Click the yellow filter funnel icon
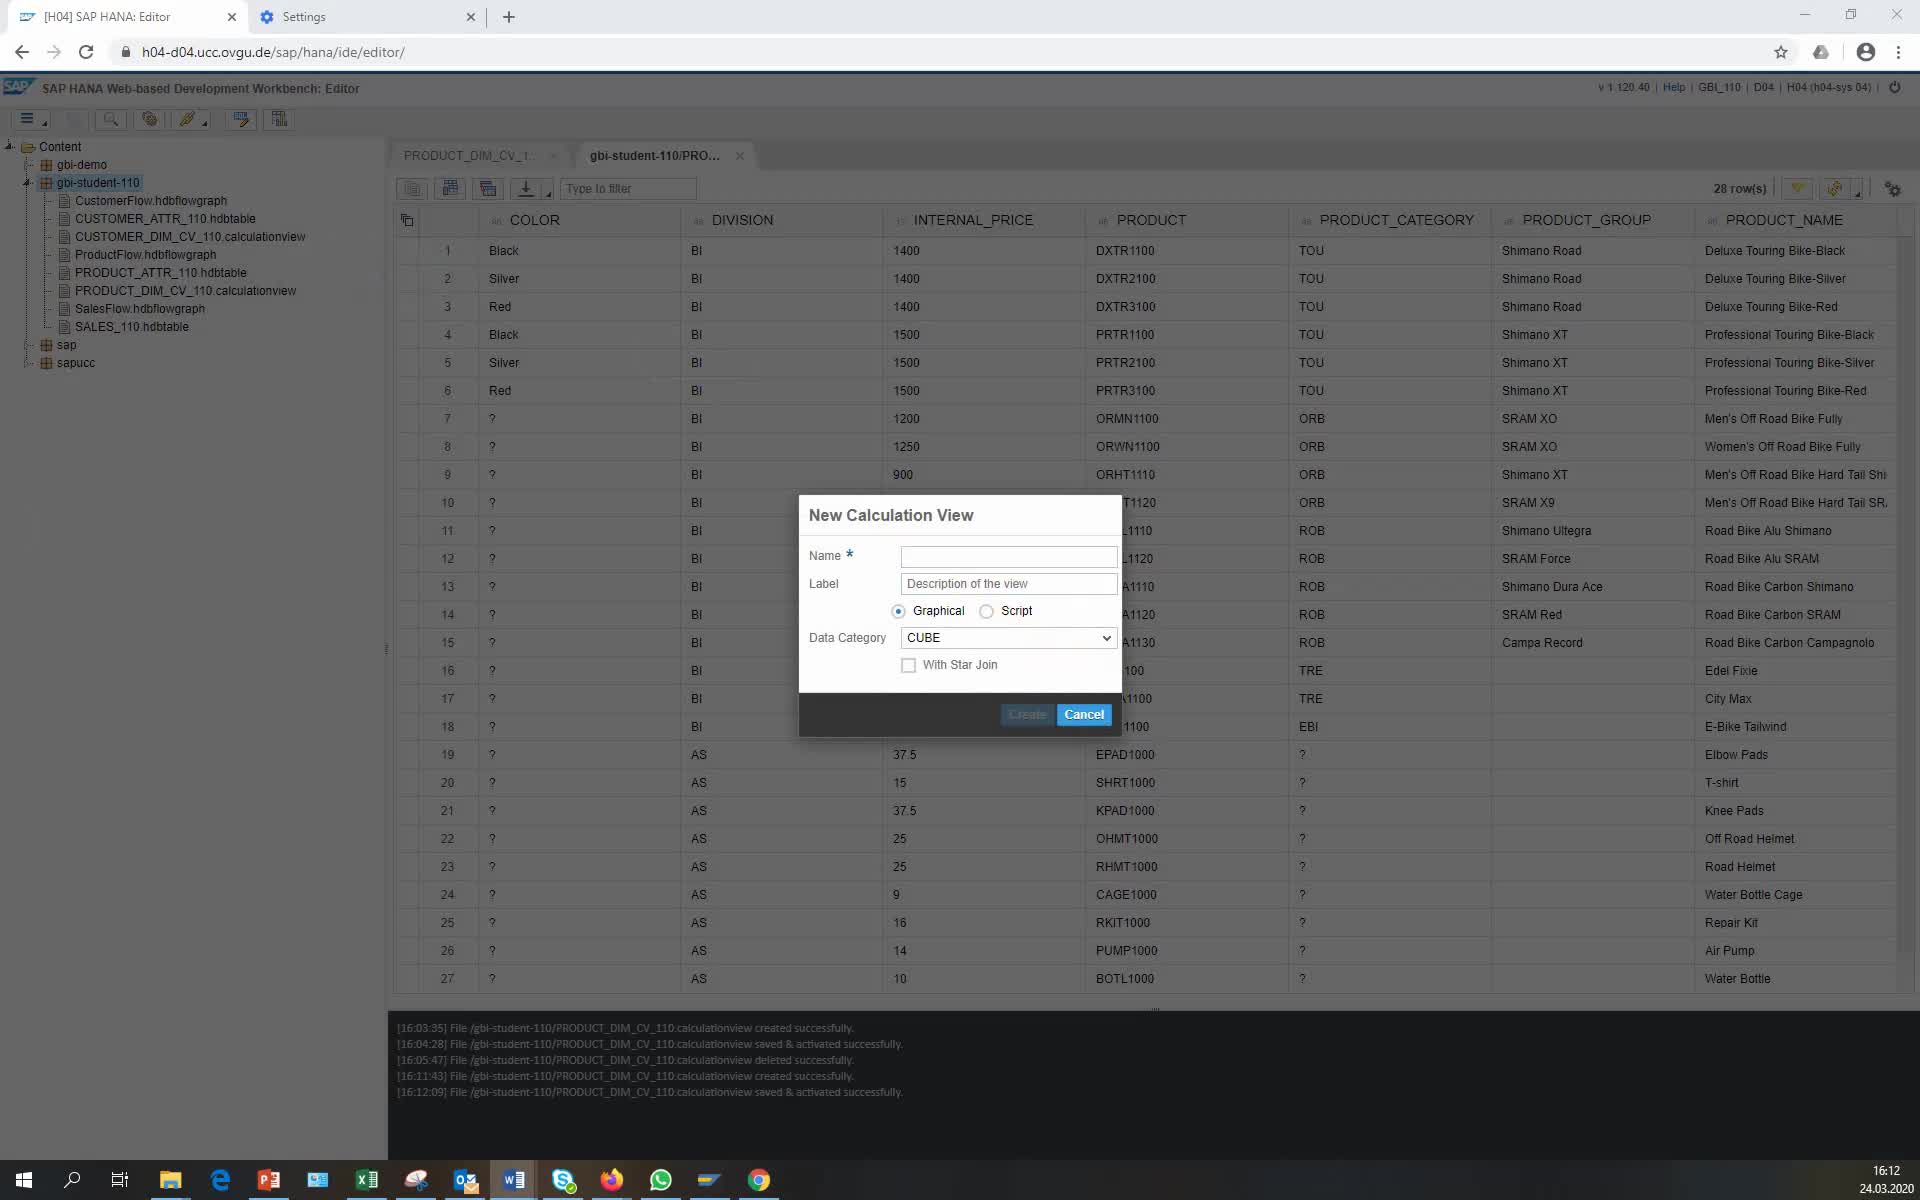This screenshot has height=1200, width=1920. pos(1797,188)
